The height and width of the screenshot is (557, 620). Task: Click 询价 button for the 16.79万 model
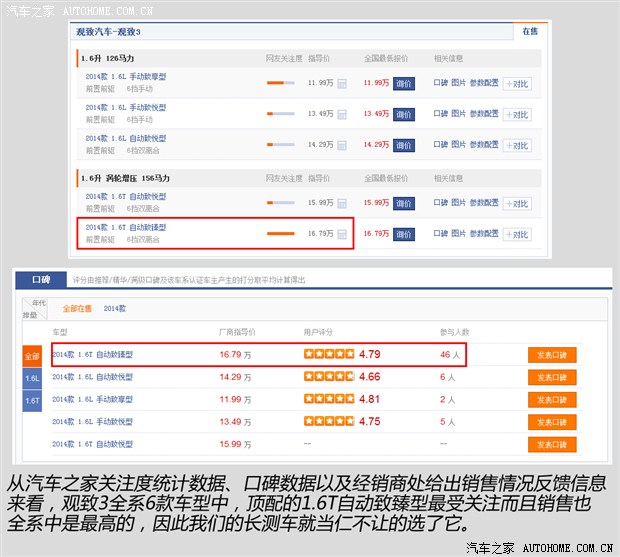(403, 234)
